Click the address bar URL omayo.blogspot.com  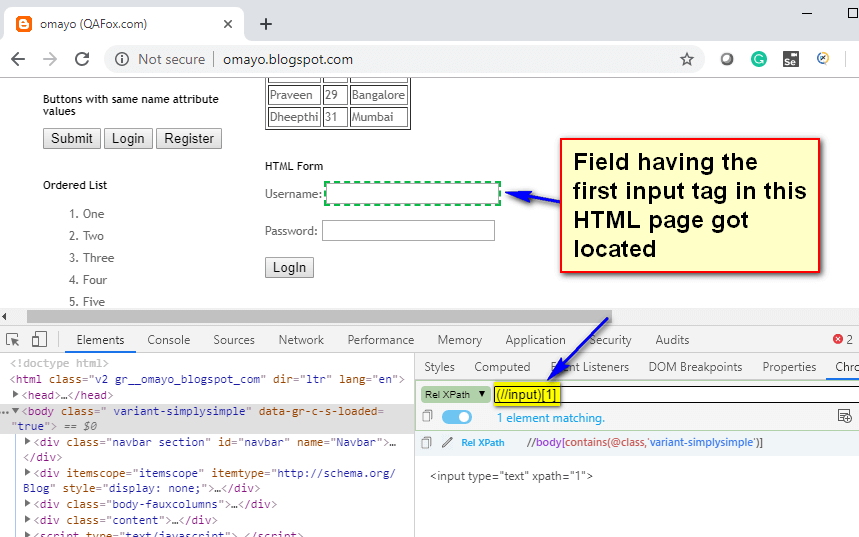[x=288, y=59]
